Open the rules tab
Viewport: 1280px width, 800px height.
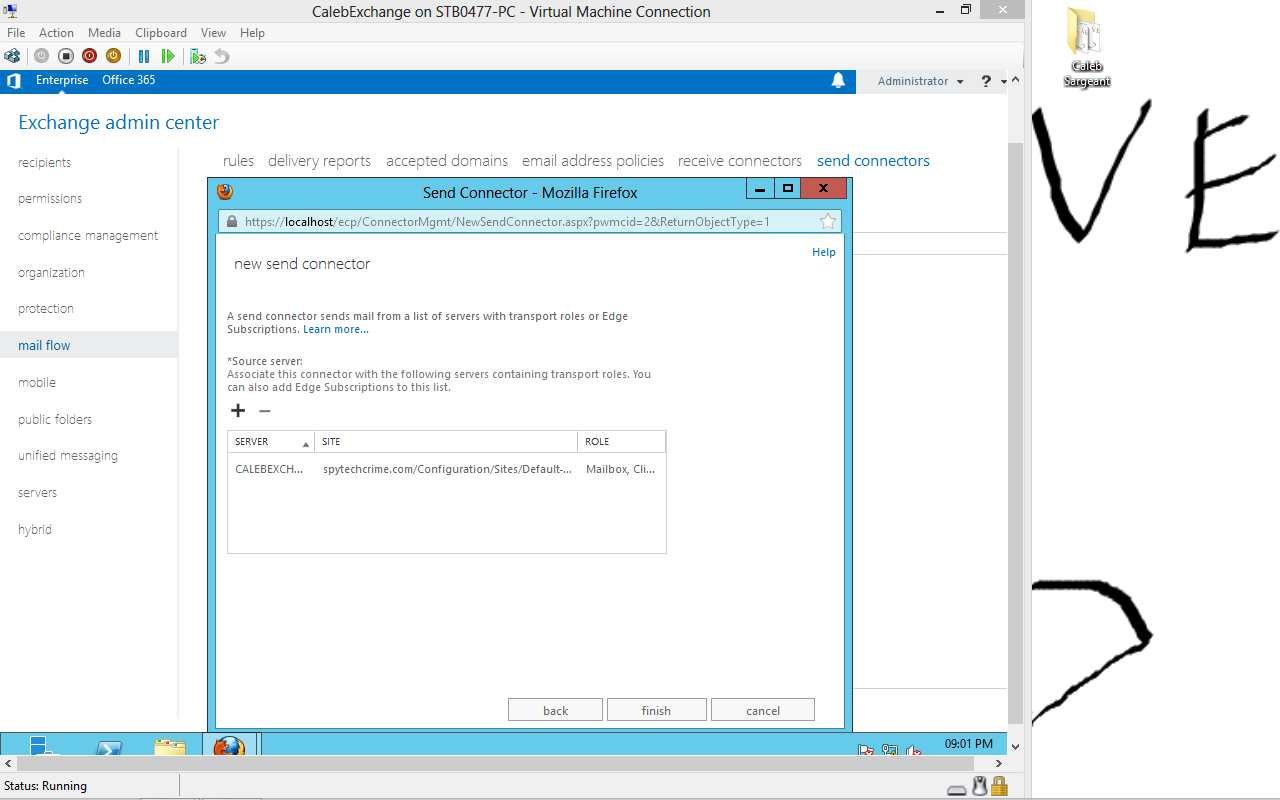(x=238, y=161)
